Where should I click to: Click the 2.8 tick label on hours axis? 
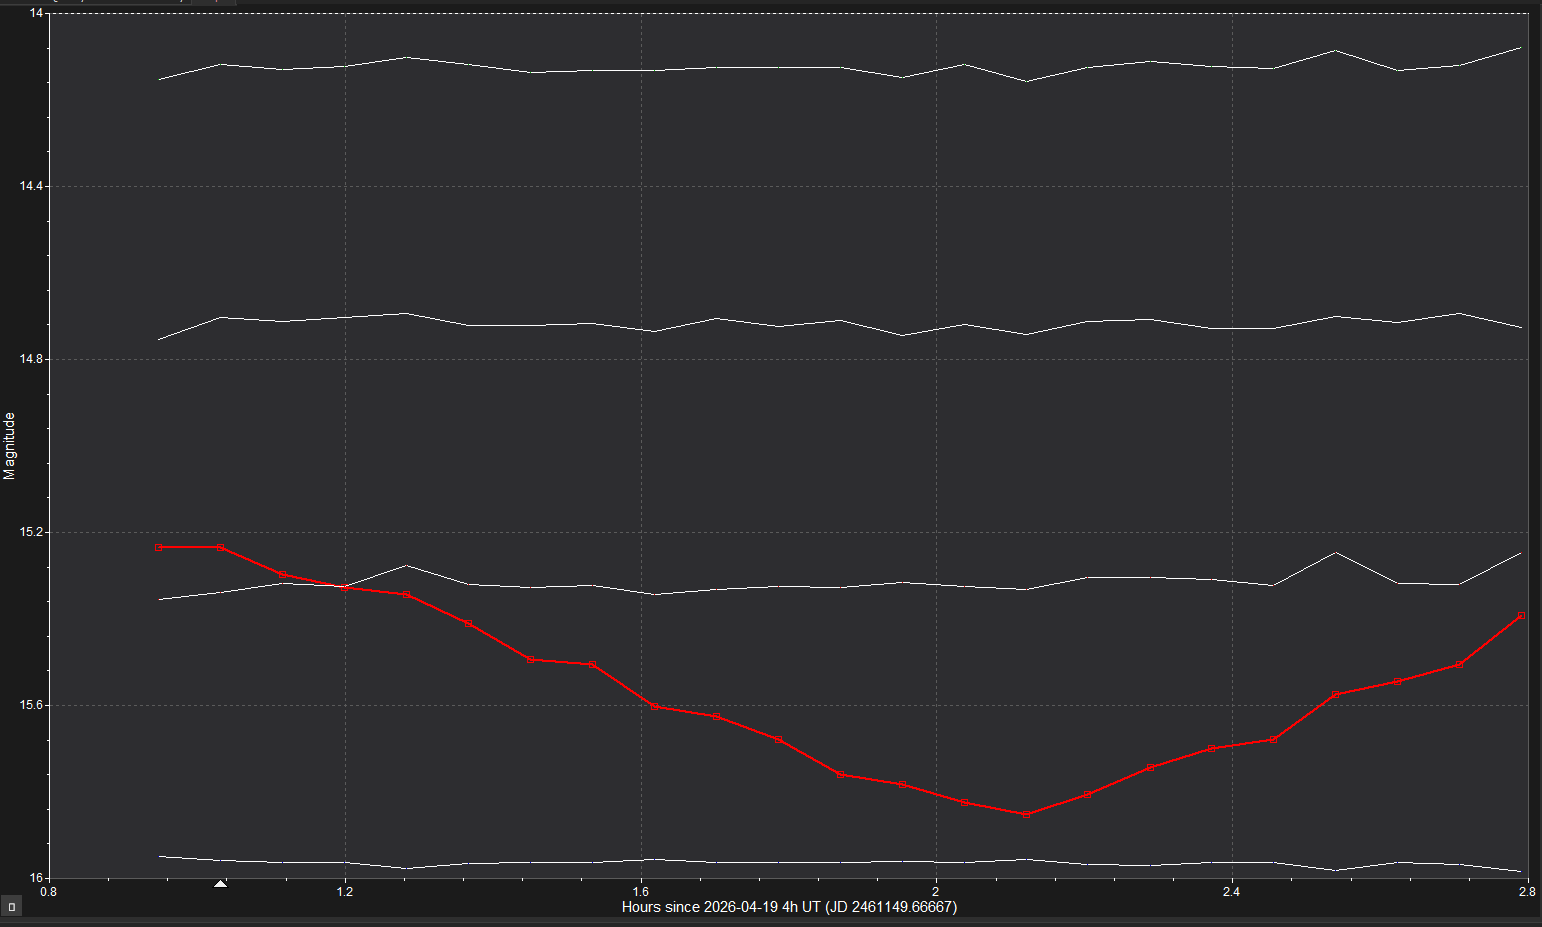coord(1526,891)
